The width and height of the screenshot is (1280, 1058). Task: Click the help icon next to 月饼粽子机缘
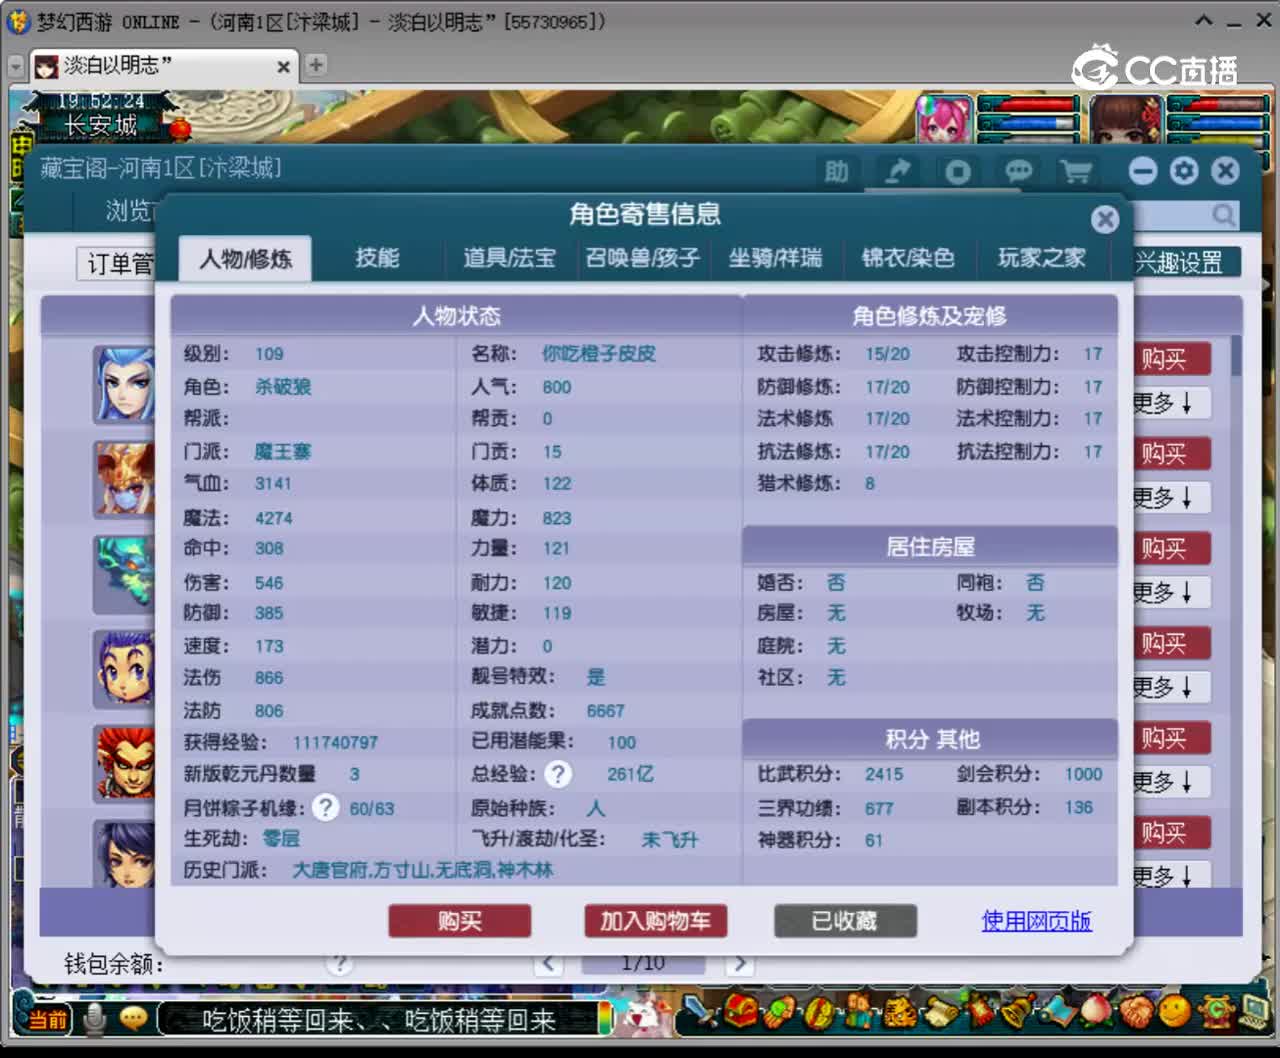pyautogui.click(x=325, y=807)
